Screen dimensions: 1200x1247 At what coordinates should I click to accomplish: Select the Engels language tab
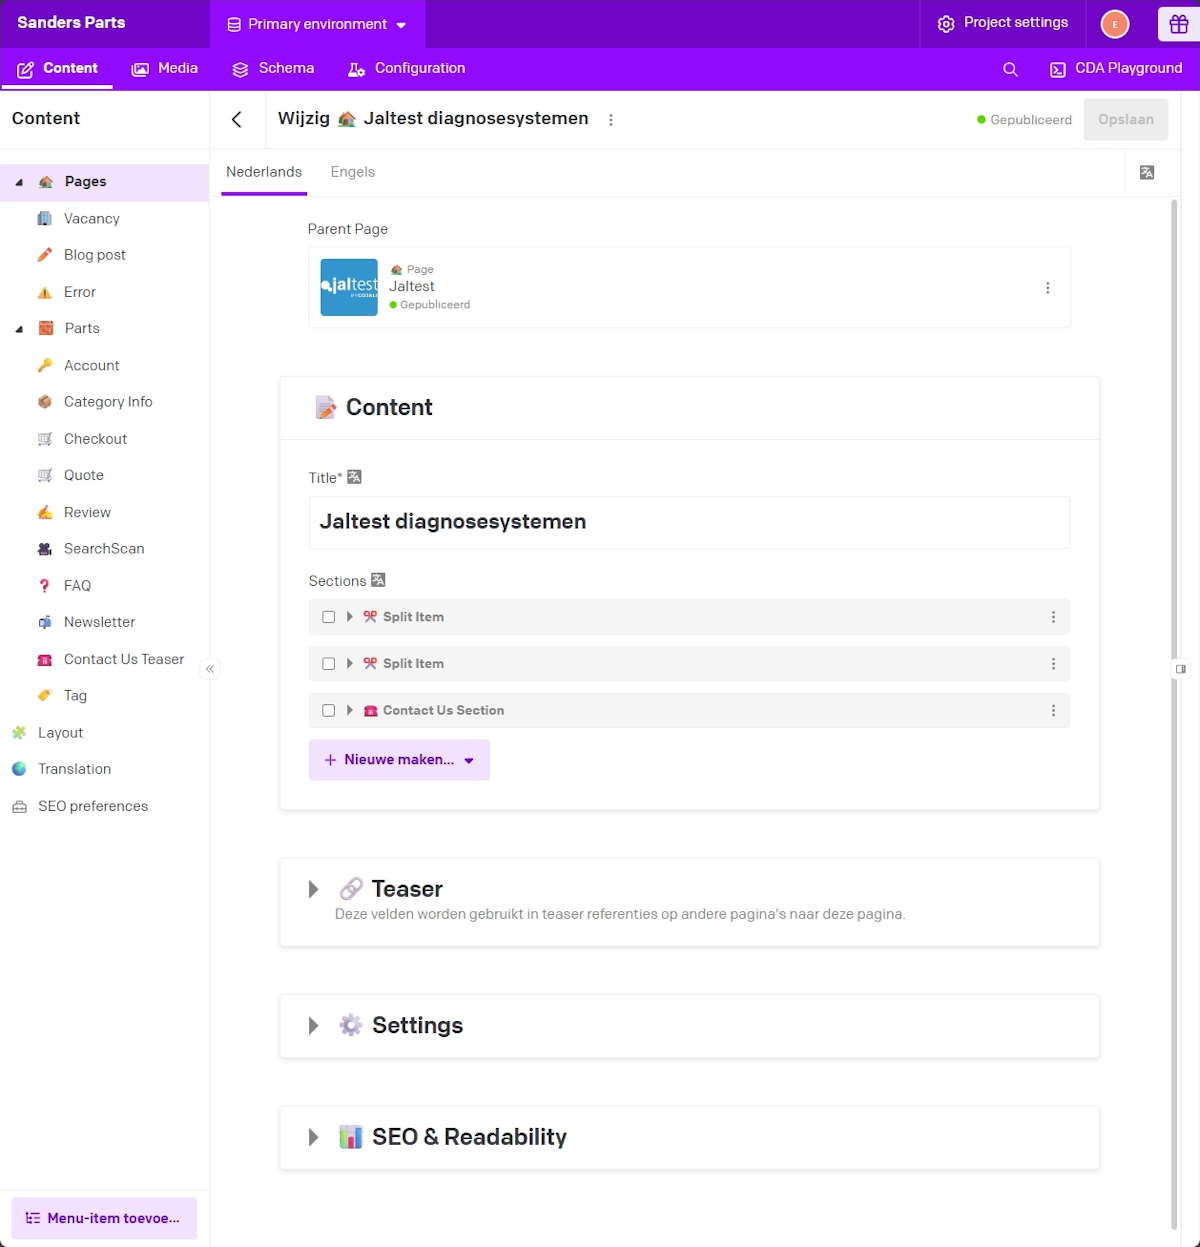(353, 172)
